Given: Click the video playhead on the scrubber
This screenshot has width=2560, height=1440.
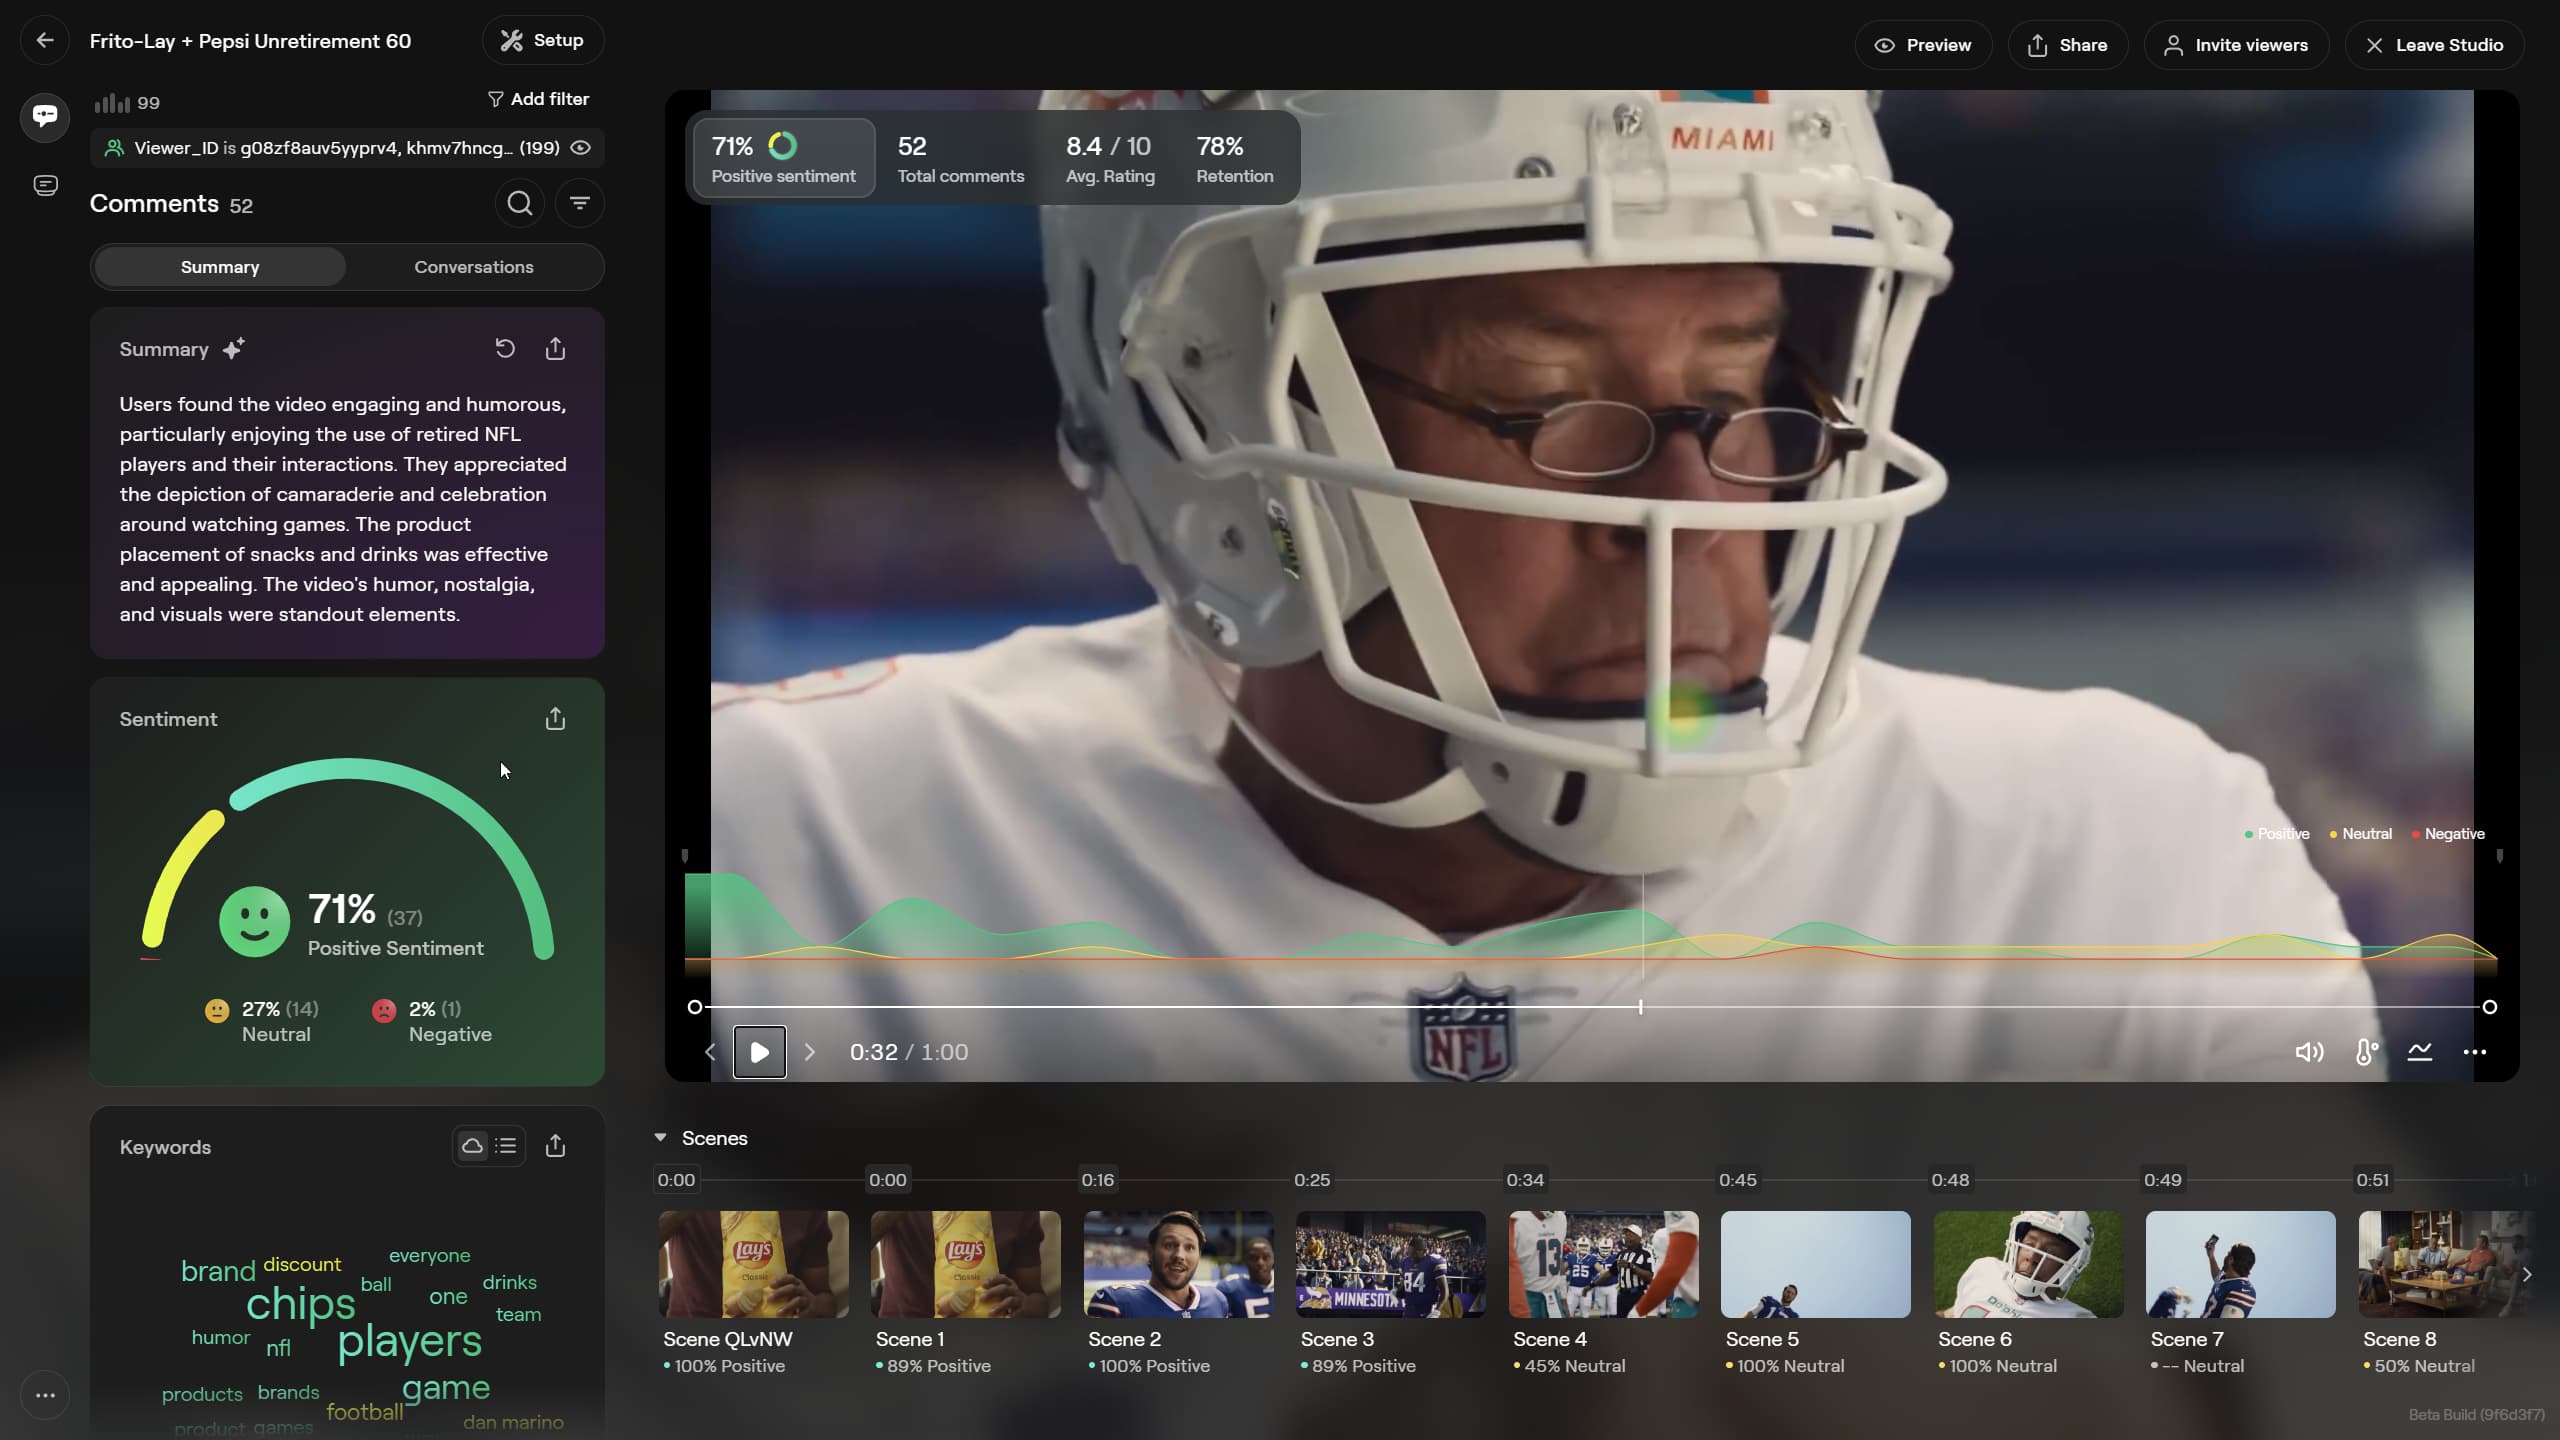Looking at the screenshot, I should (1641, 1007).
